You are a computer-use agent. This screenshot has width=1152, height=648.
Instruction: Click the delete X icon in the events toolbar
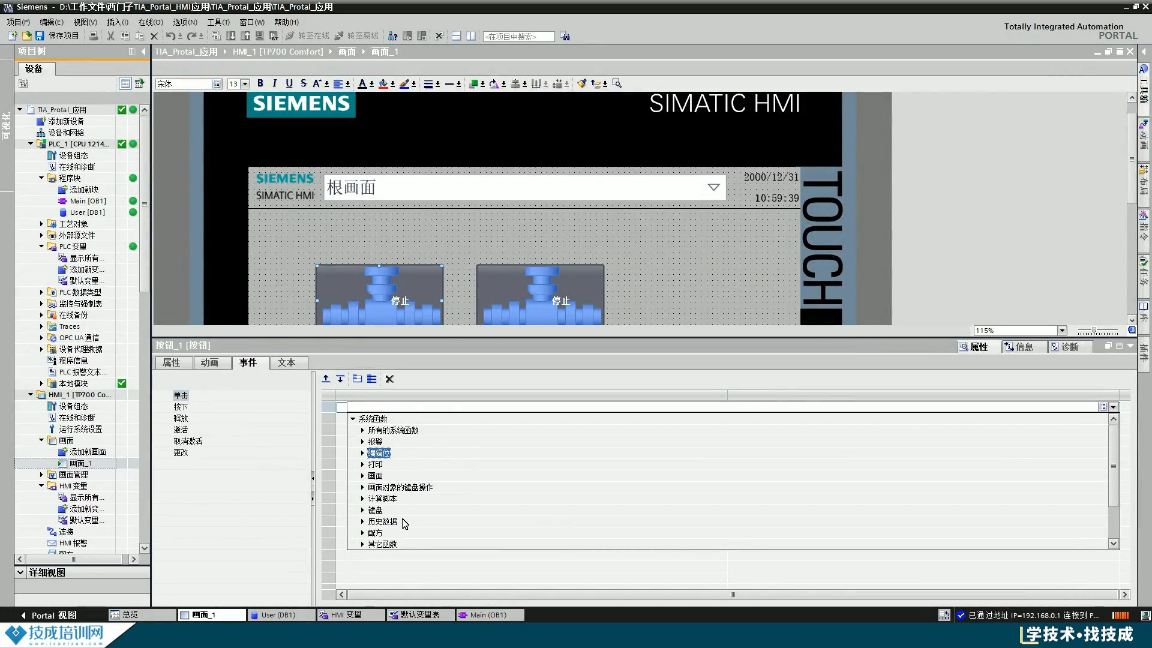[389, 379]
